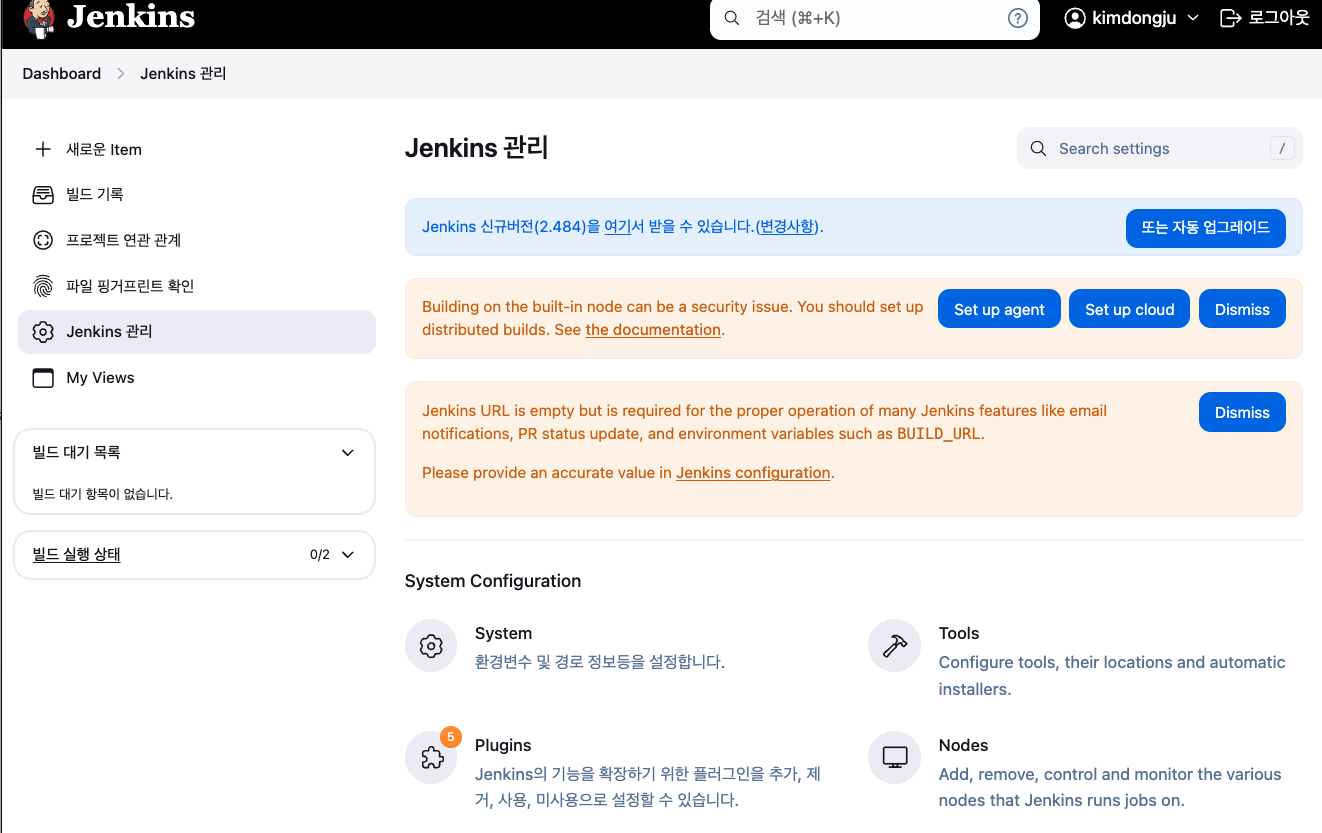Click the fingerprint icon
Image resolution: width=1322 pixels, height=833 pixels.
coord(43,286)
